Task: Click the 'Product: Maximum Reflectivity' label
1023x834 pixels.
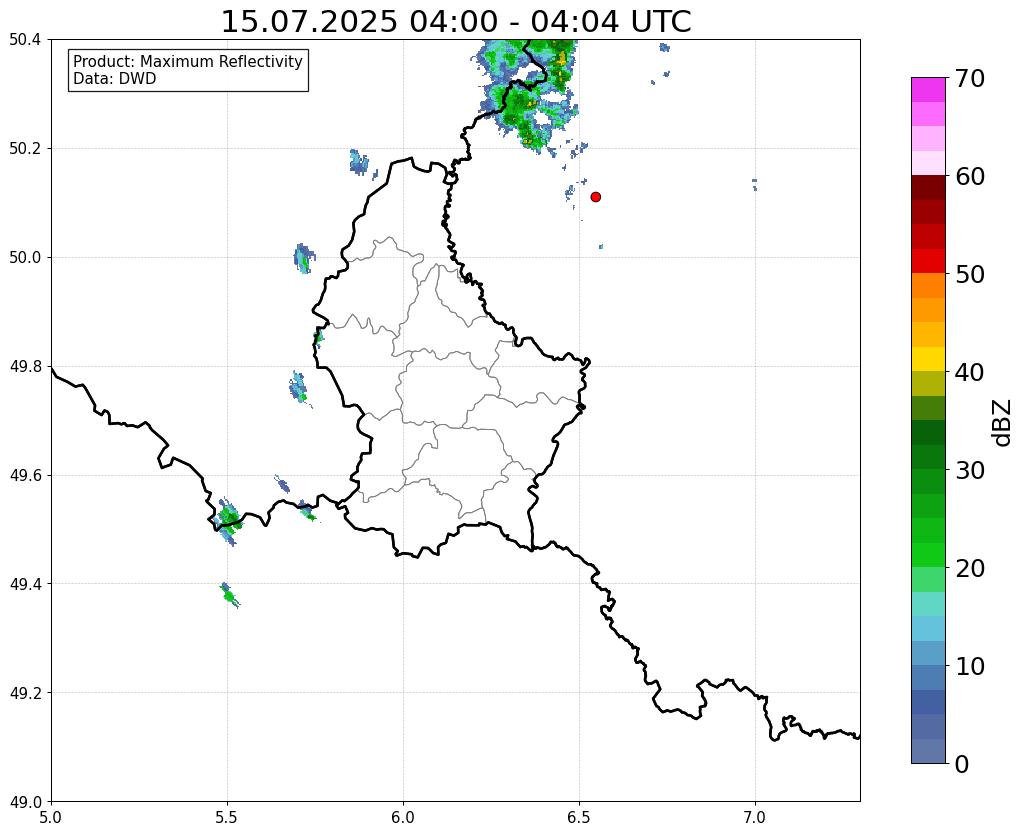Action: [x=188, y=61]
